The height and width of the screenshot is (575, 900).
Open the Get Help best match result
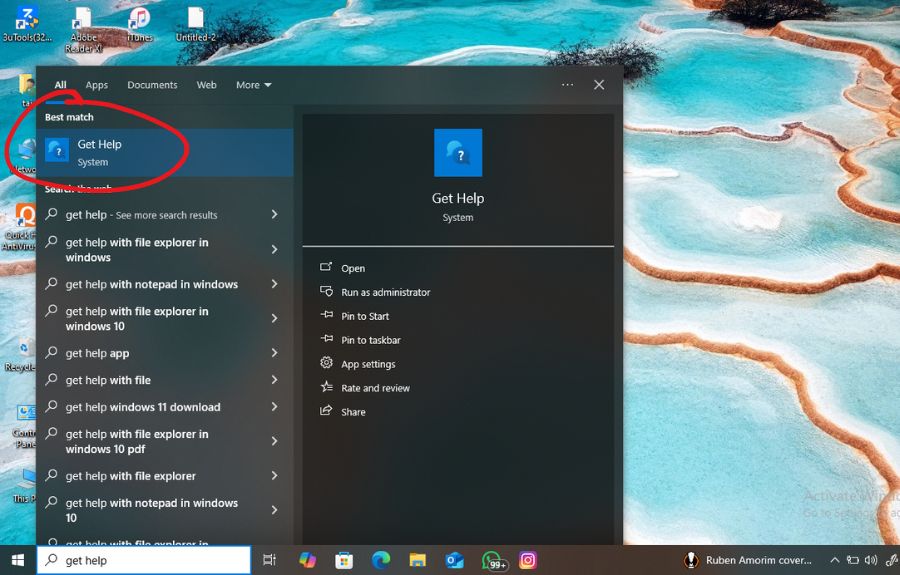165,152
